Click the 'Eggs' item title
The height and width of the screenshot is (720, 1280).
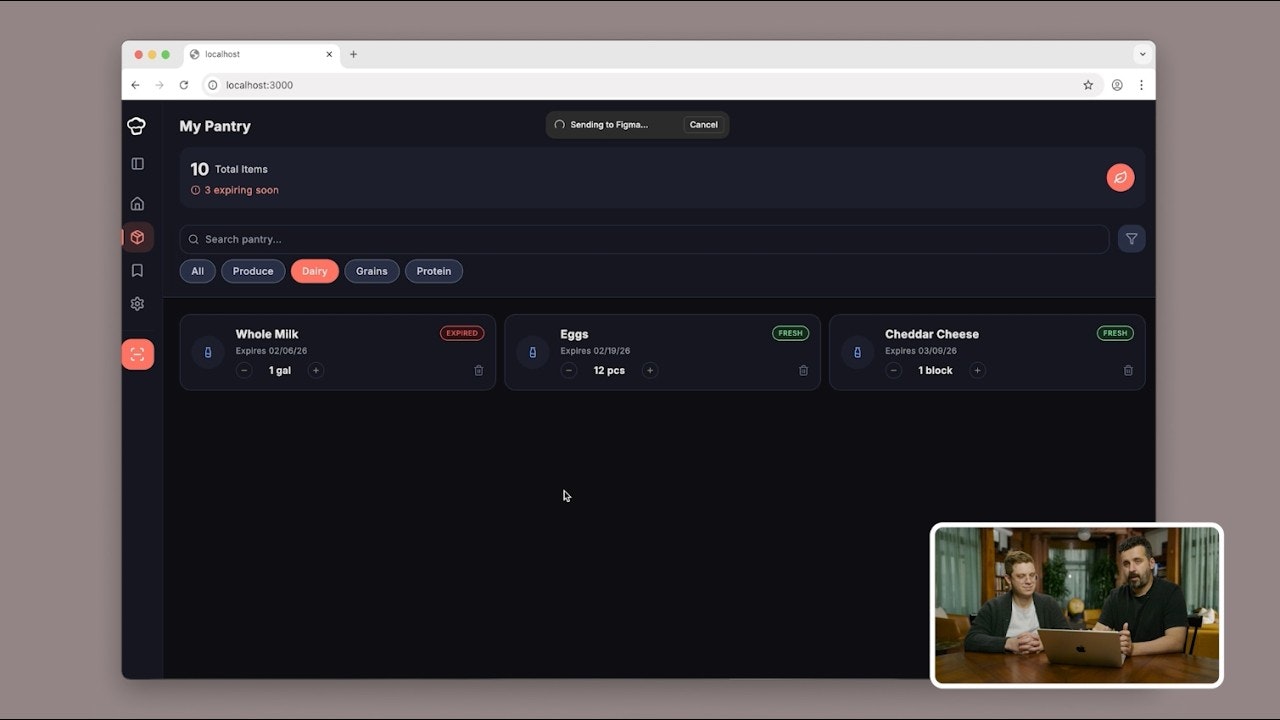[x=574, y=334]
